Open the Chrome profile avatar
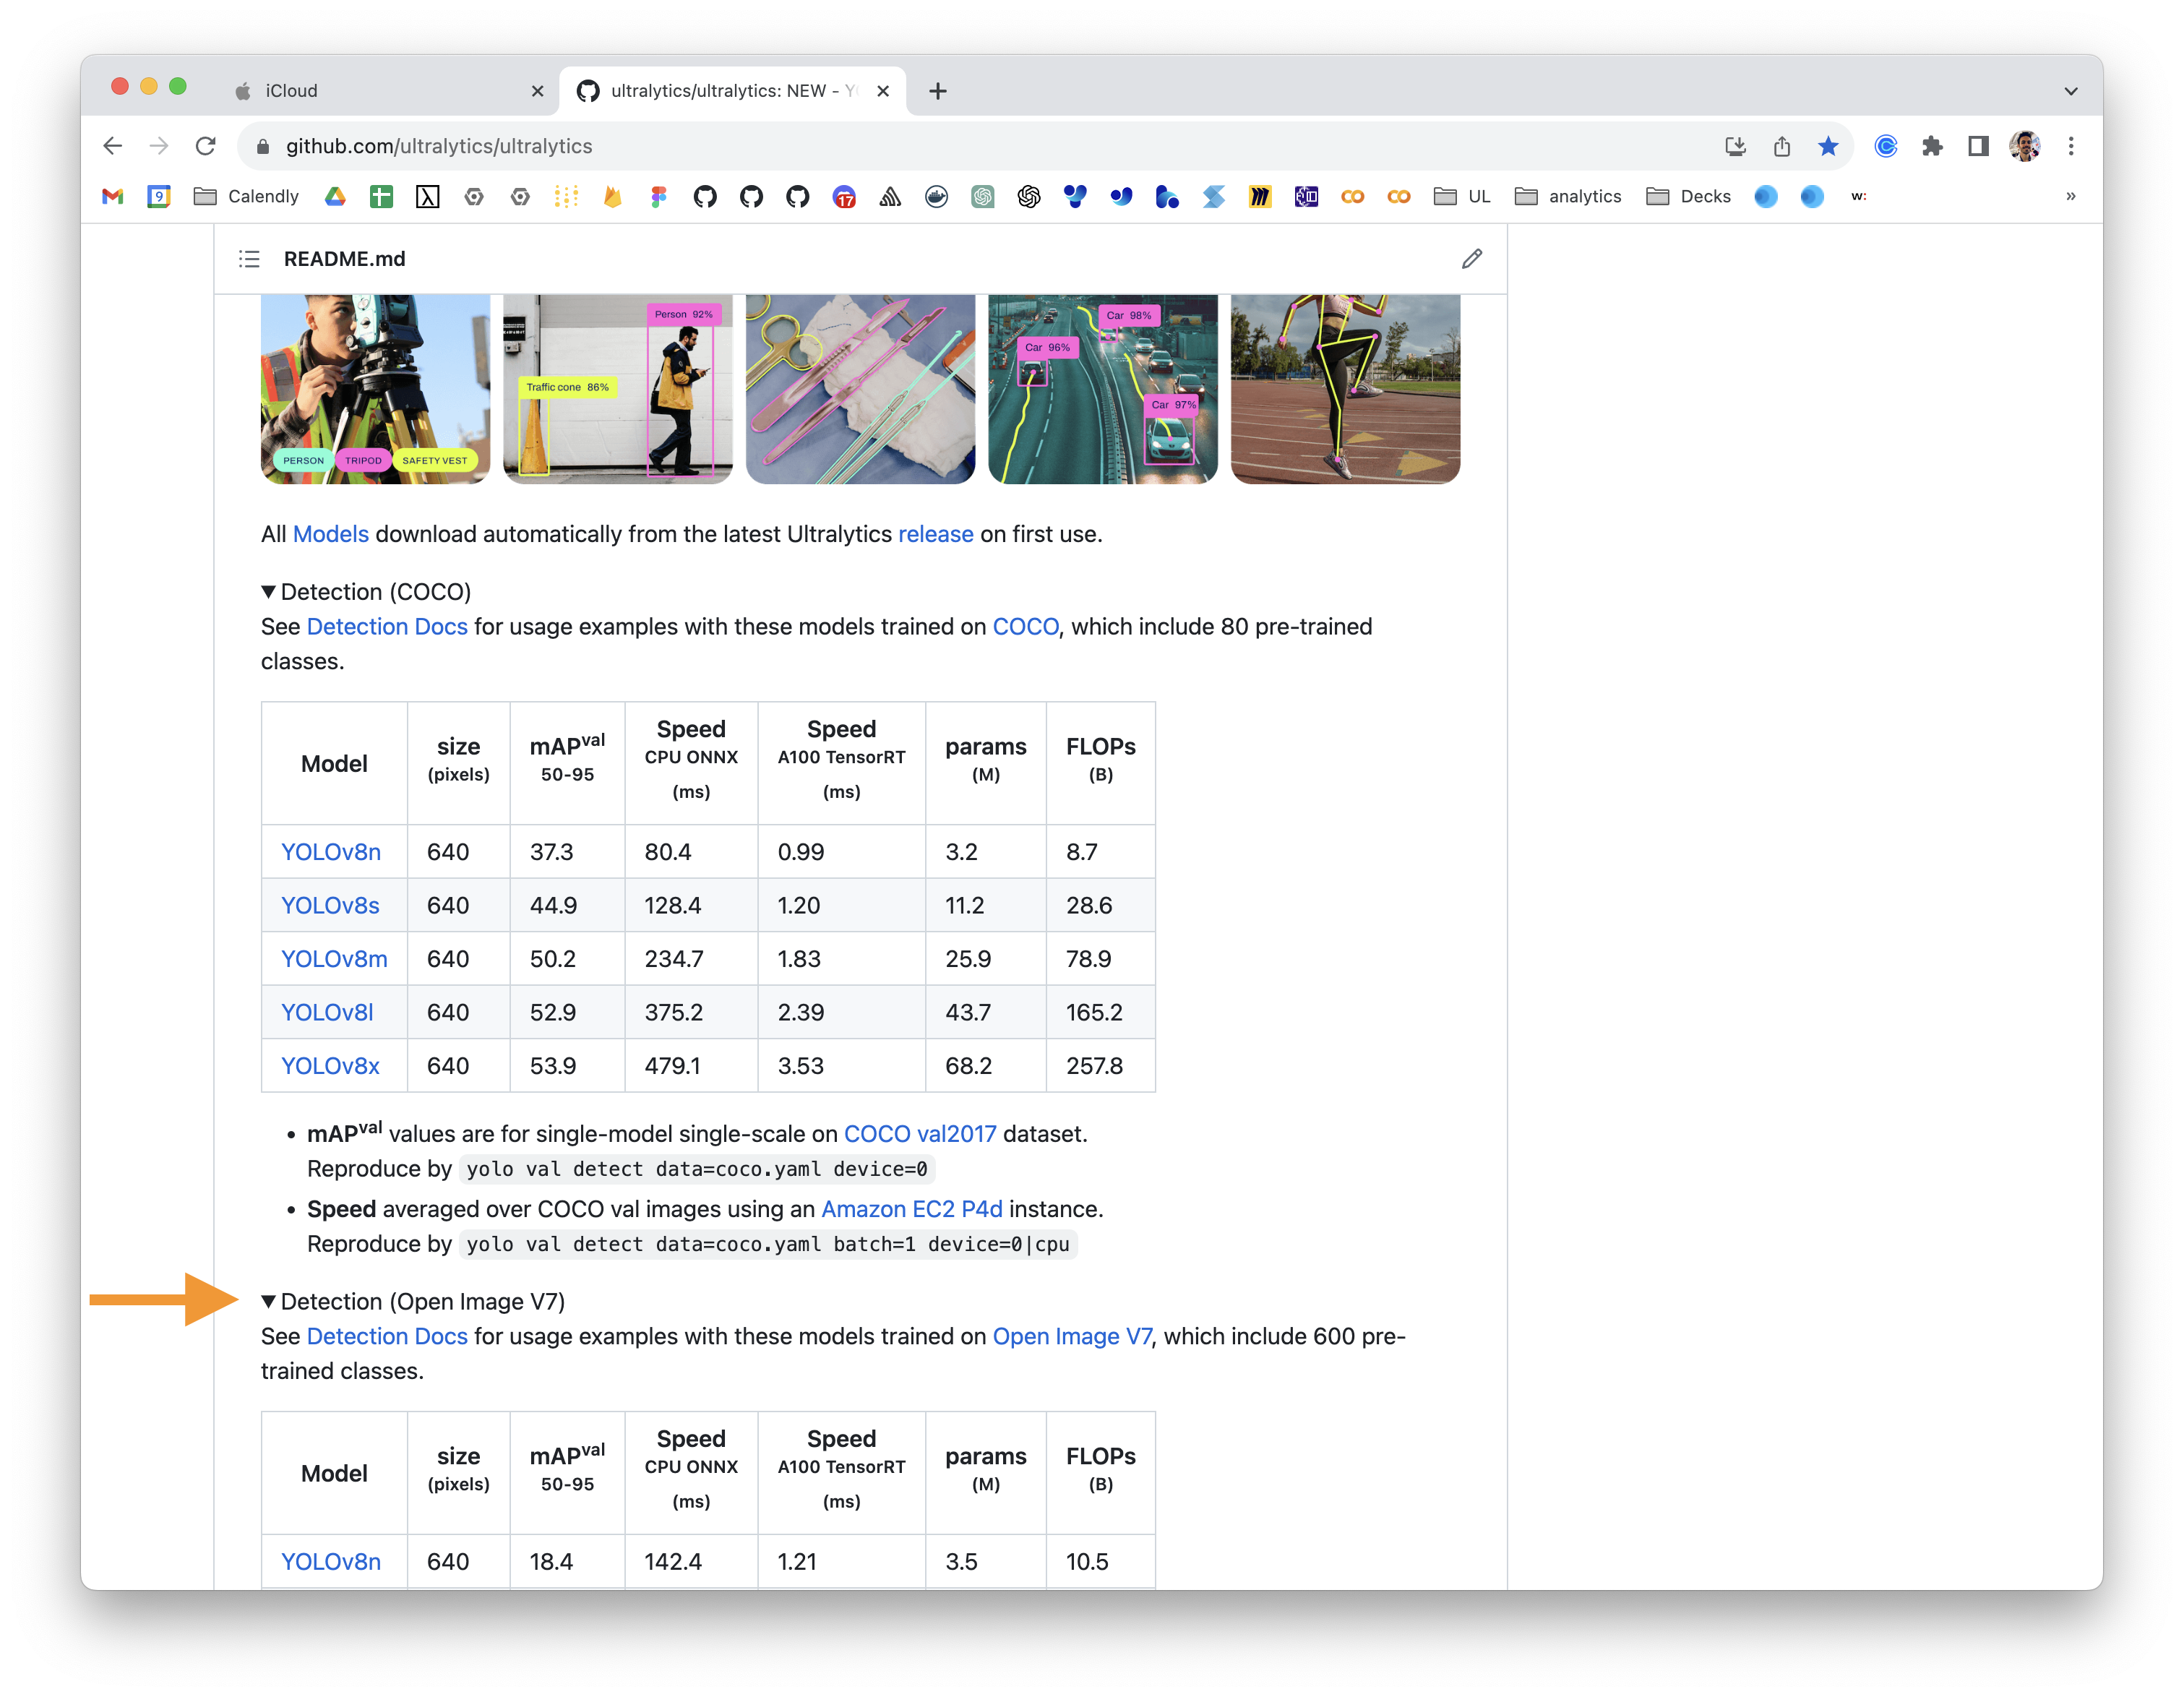 [2024, 146]
